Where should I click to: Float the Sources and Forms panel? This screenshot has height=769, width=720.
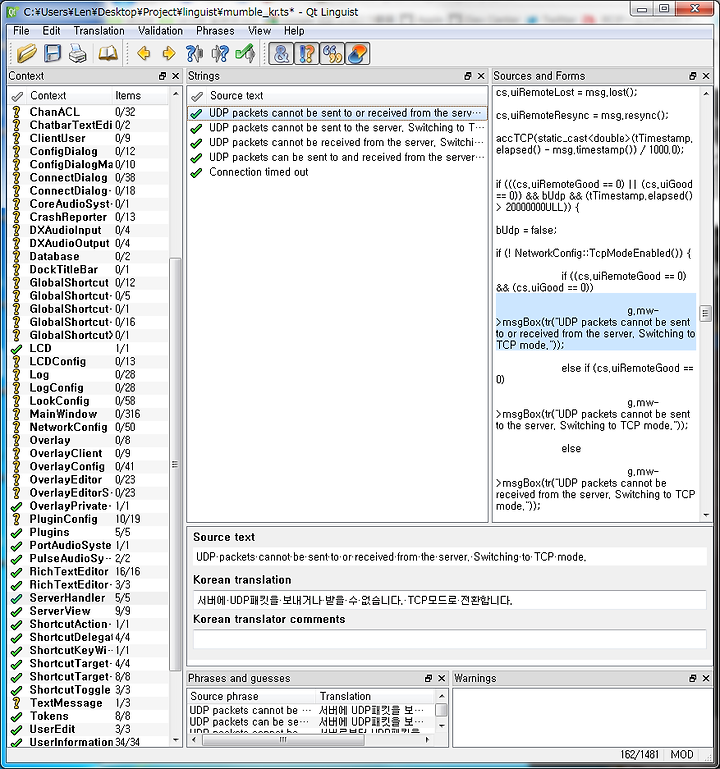(x=693, y=76)
